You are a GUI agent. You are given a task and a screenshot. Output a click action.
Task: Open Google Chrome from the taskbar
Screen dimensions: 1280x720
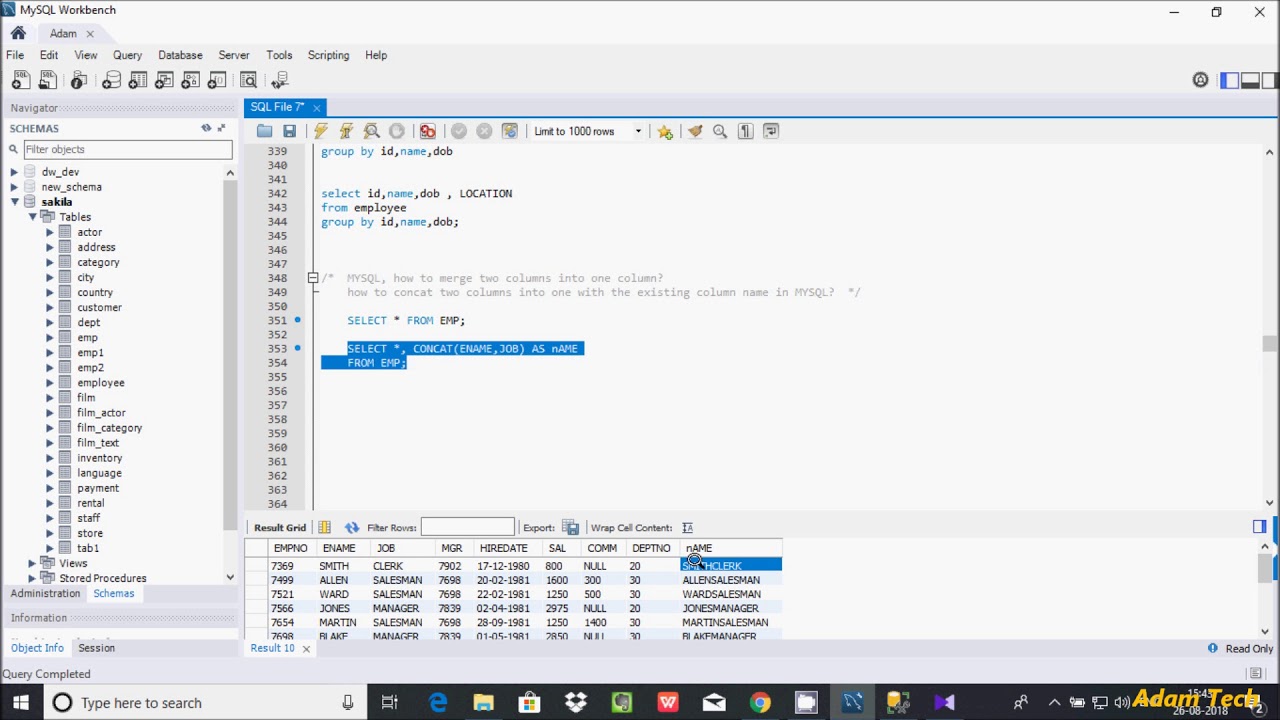(x=760, y=703)
